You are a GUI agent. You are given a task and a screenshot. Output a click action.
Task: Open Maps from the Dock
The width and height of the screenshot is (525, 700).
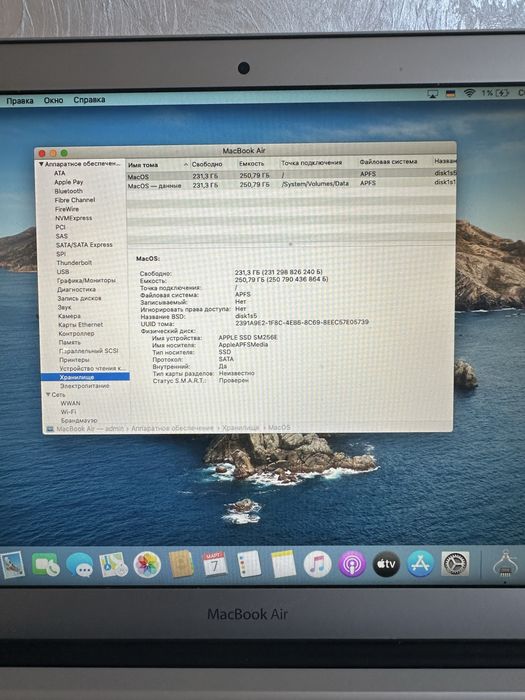(x=113, y=565)
